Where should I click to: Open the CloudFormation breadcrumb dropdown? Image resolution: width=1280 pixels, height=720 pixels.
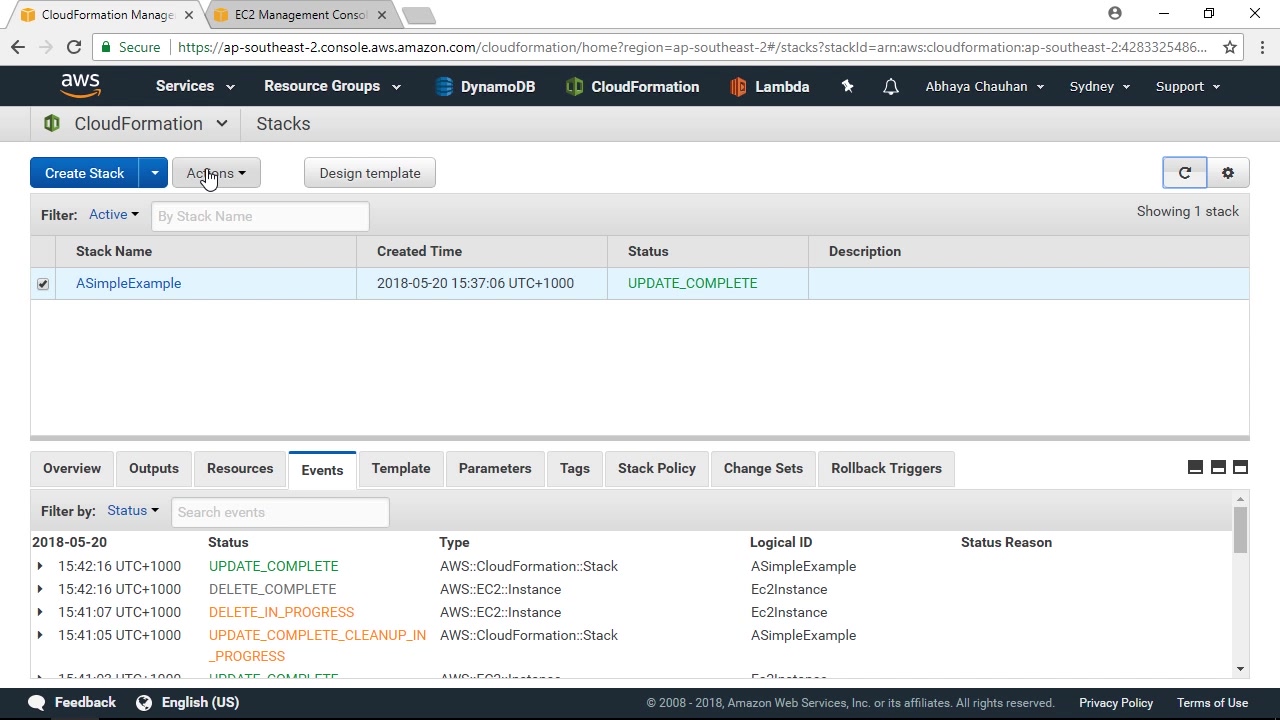click(x=222, y=124)
